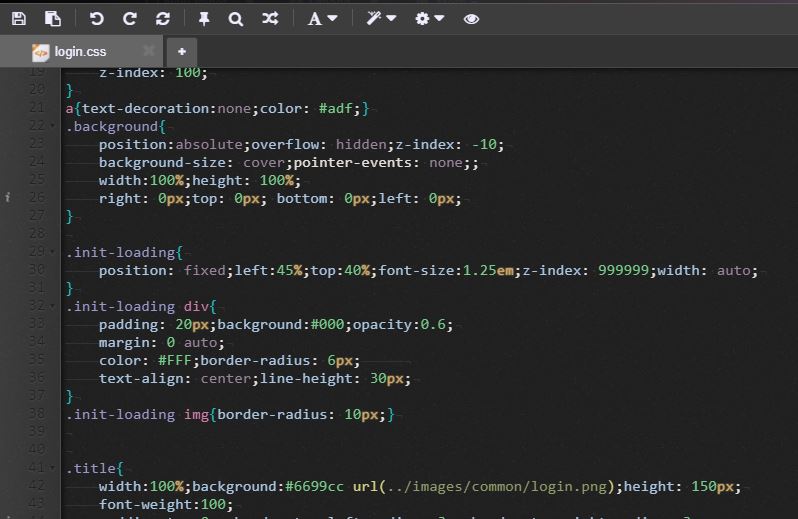This screenshot has height=519, width=798.
Task: Click the refresh/reload icon
Action: pos(163,18)
